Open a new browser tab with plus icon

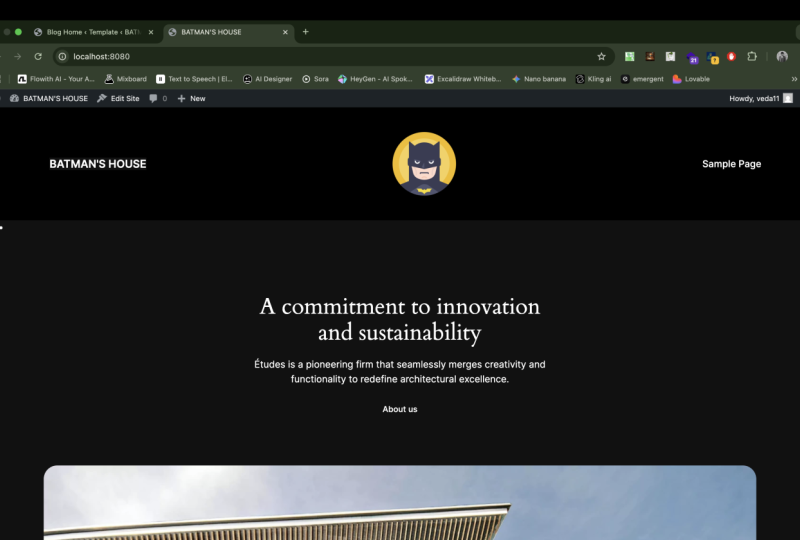pyautogui.click(x=306, y=32)
